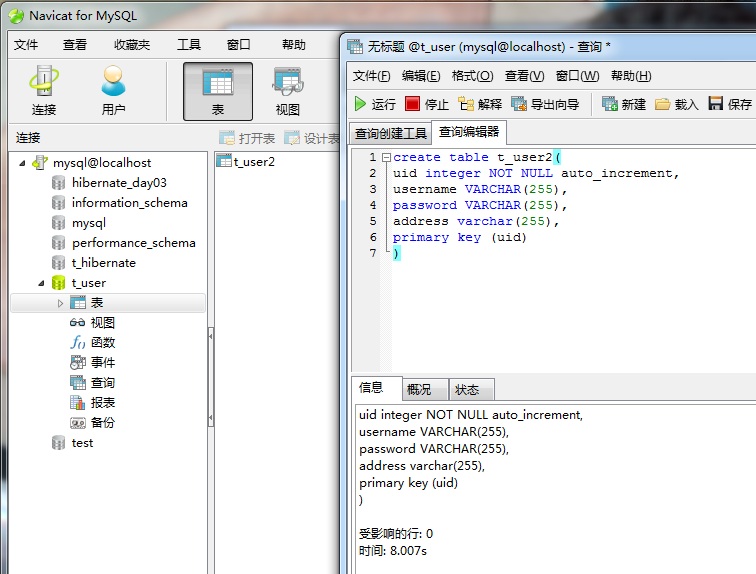Open the main window 查看 menu

click(x=75, y=45)
